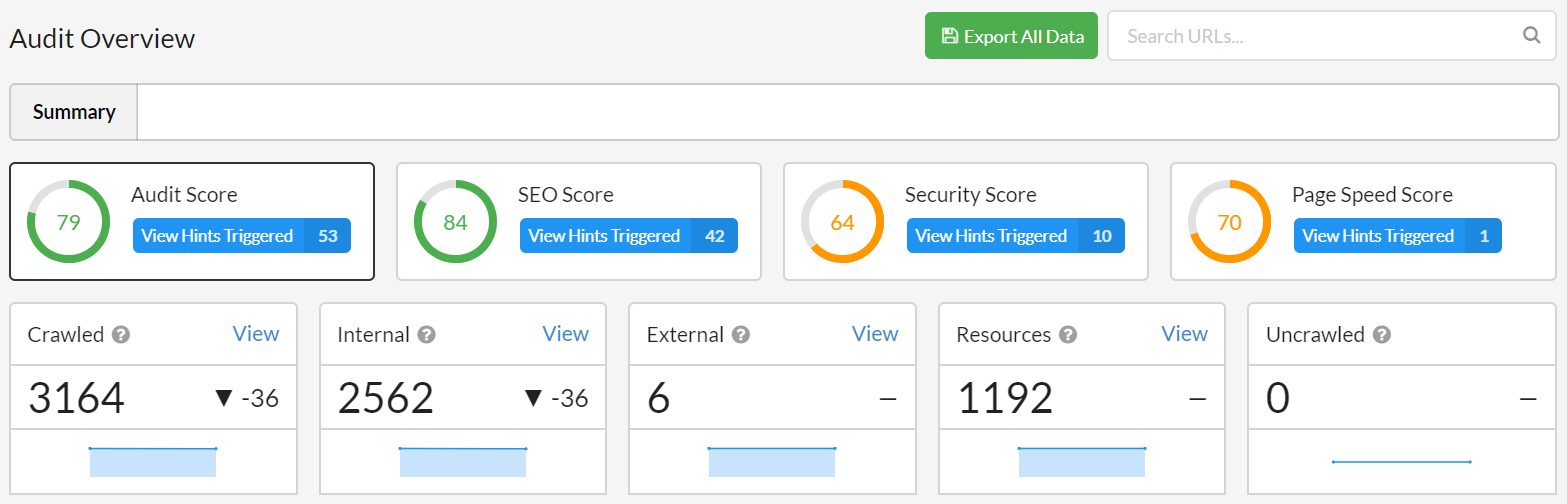Click the Security Score donut gauge
The image size is (1567, 504).
(842, 222)
